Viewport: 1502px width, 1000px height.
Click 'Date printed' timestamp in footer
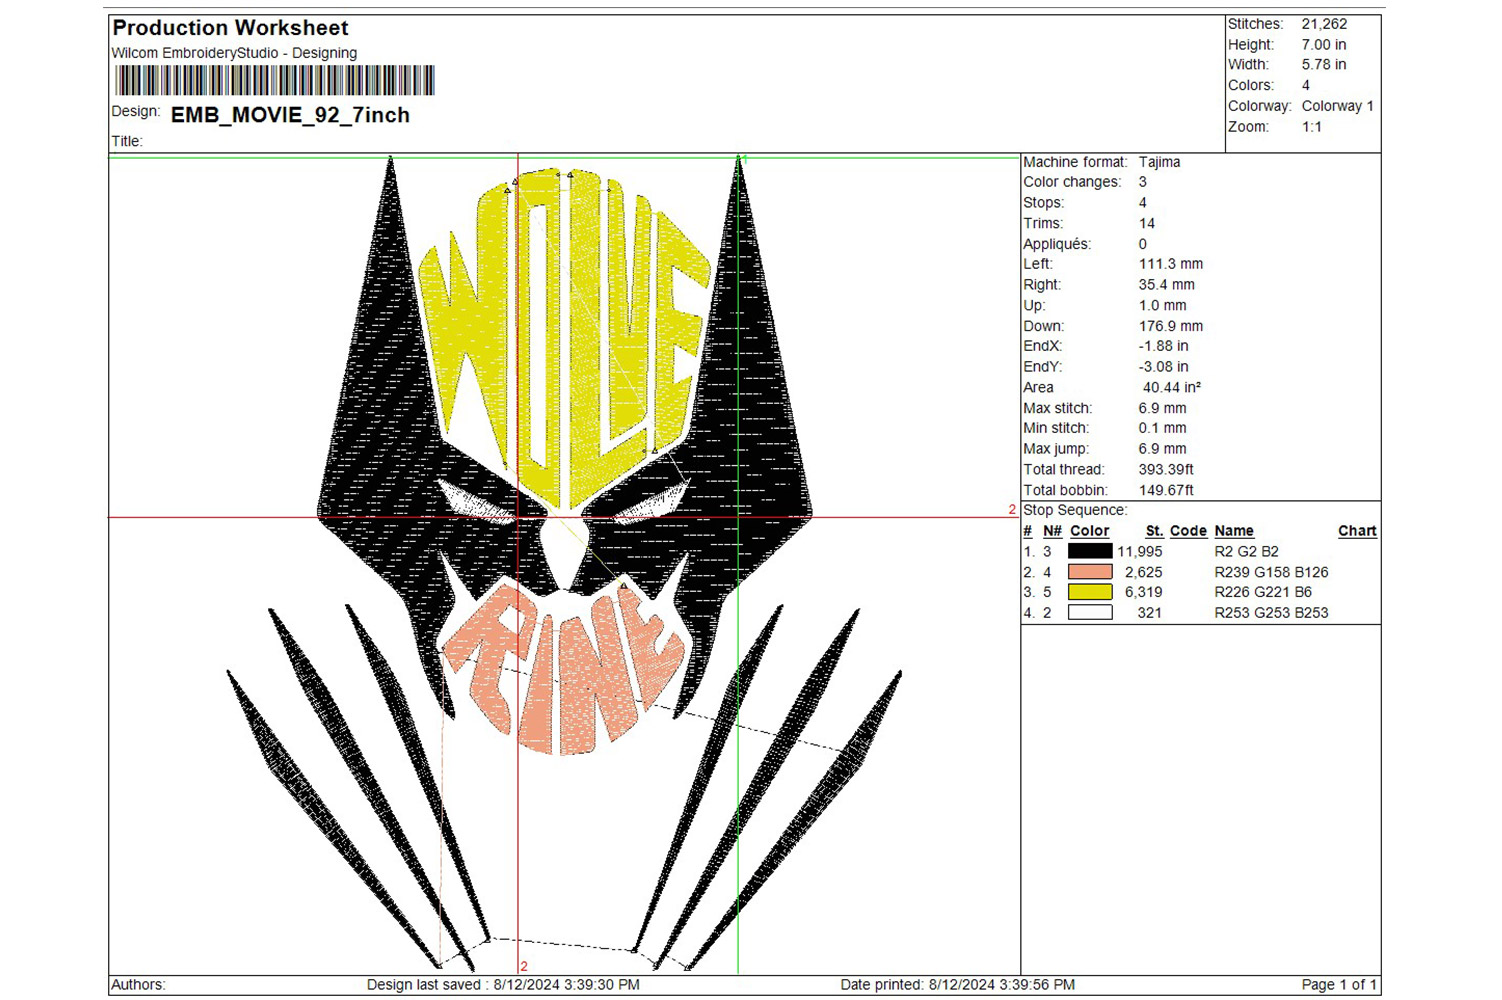pos(957,985)
